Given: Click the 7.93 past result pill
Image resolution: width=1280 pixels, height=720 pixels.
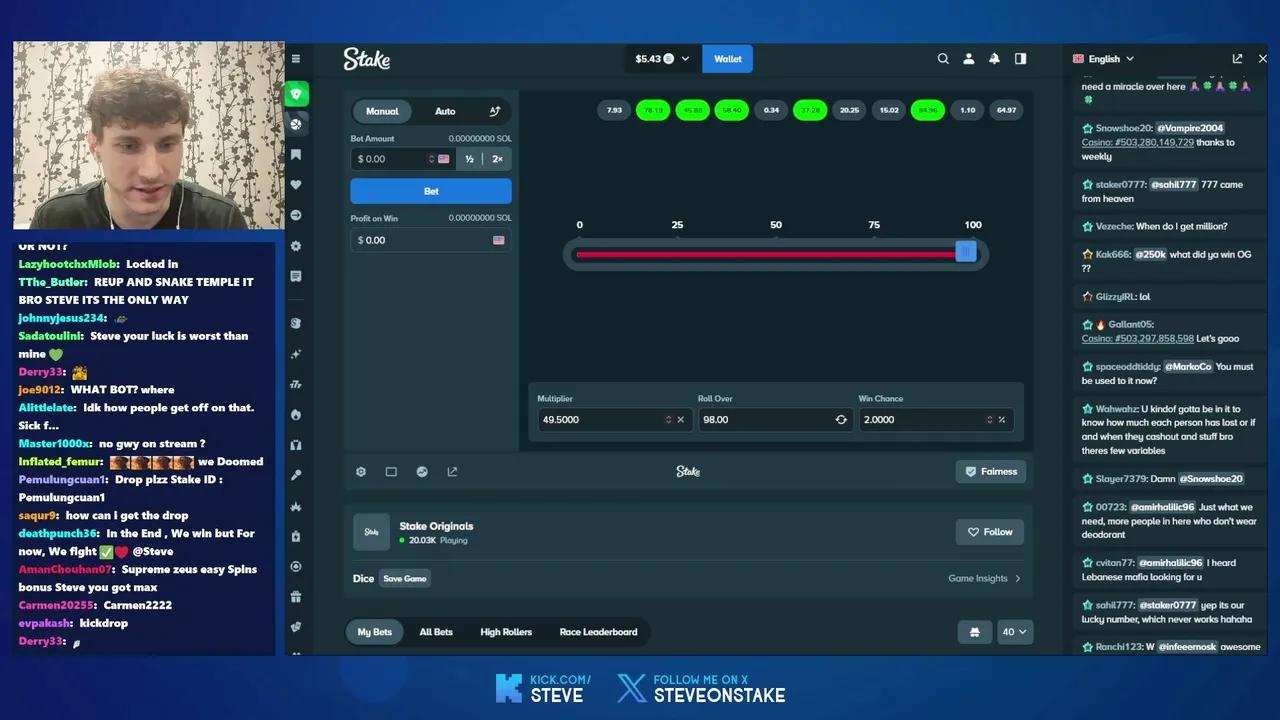Looking at the screenshot, I should click(614, 110).
